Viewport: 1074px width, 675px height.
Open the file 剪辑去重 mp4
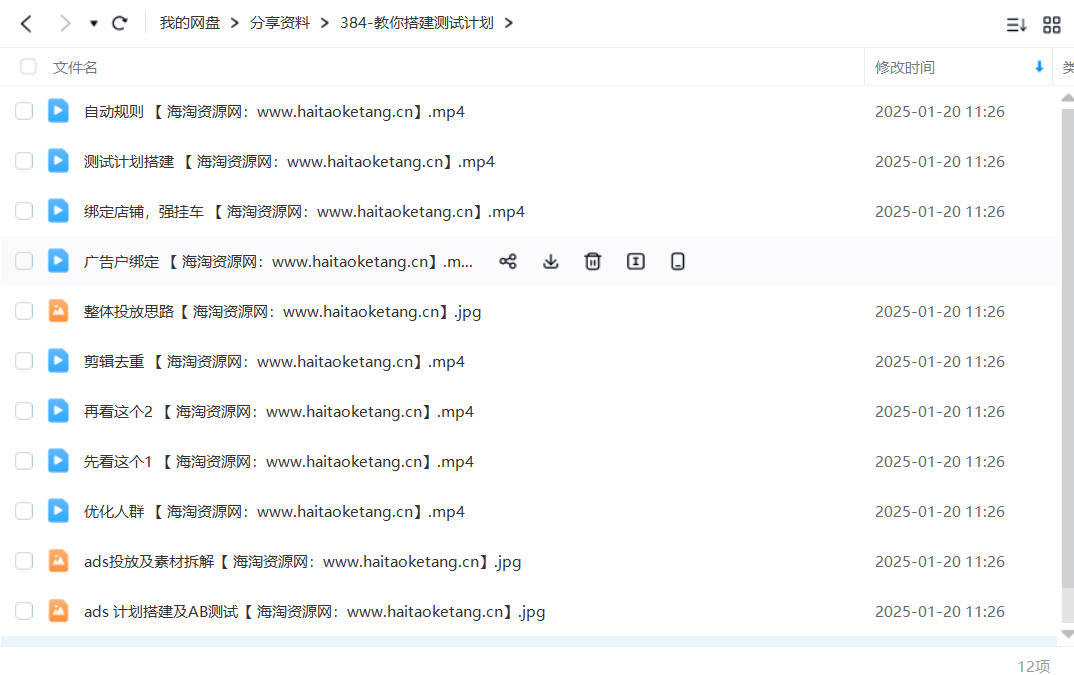(x=274, y=362)
